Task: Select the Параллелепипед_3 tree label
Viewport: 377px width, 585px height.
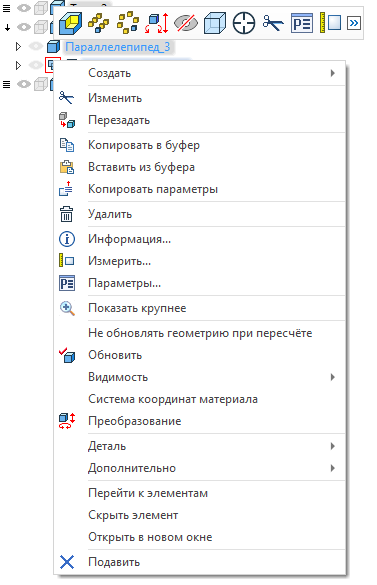Action: point(118,47)
